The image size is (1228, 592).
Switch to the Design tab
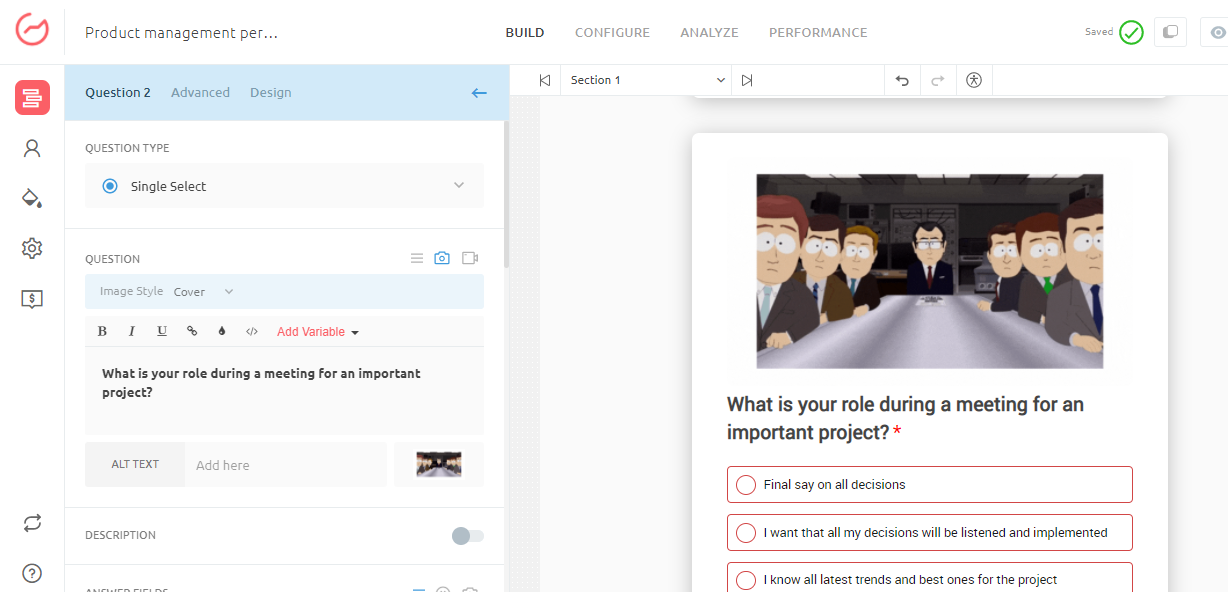271,93
